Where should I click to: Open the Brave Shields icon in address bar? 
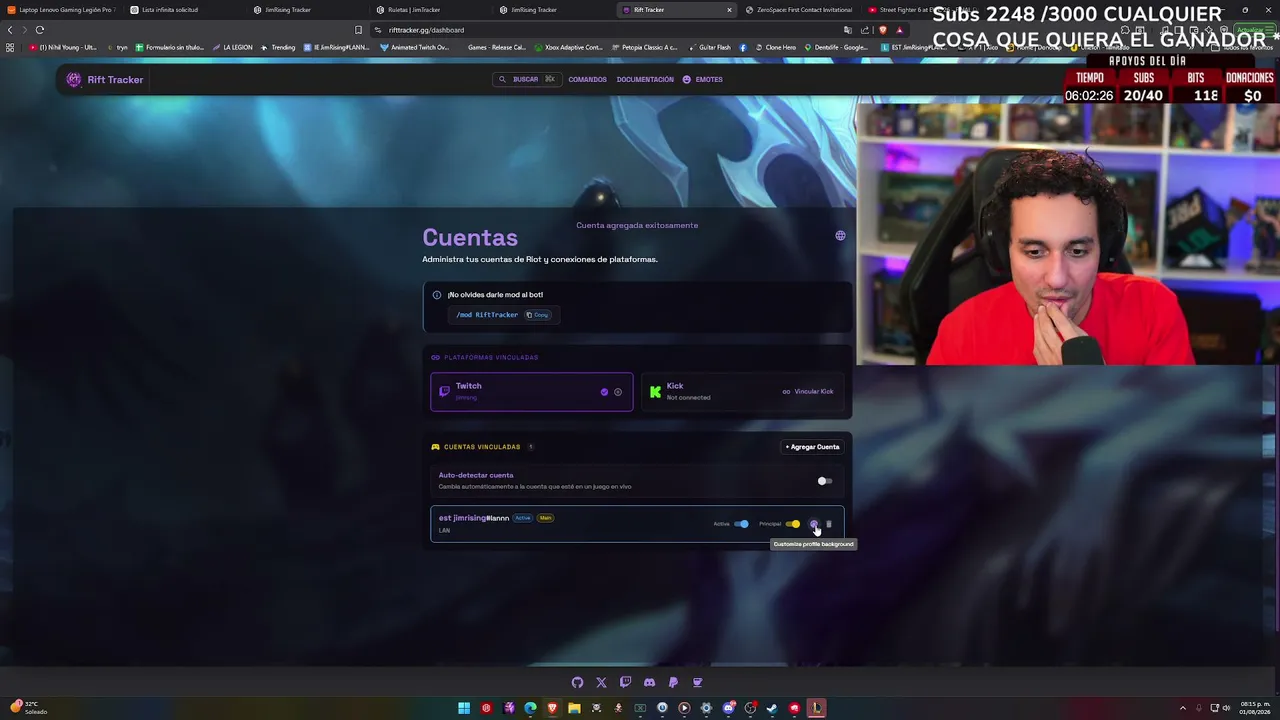883,30
